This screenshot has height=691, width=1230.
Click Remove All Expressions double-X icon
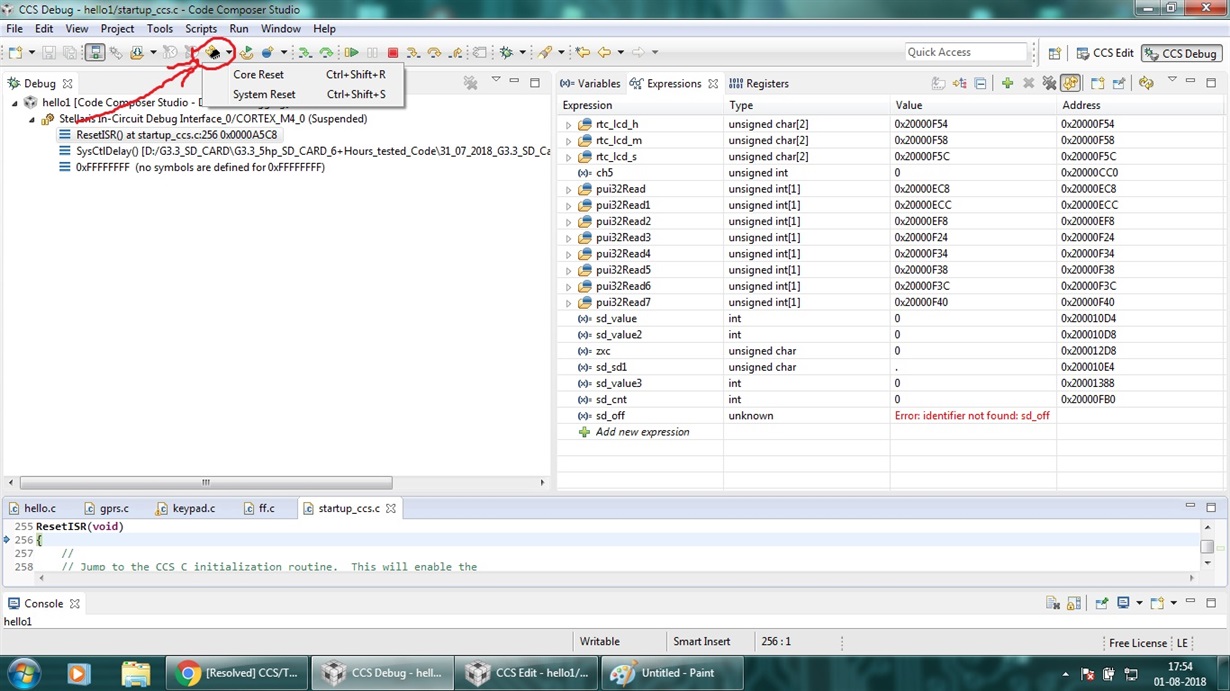tap(1049, 83)
